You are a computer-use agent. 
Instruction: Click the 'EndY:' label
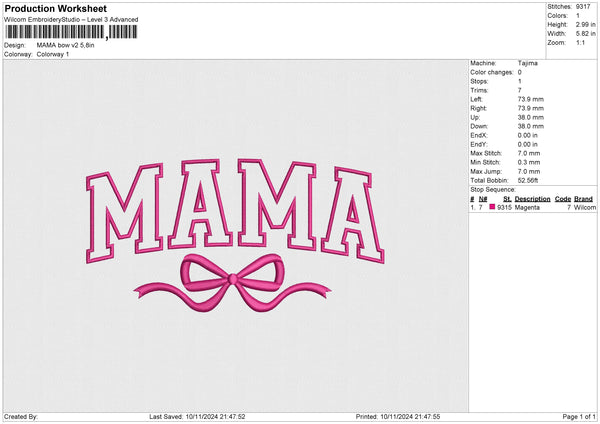479,145
